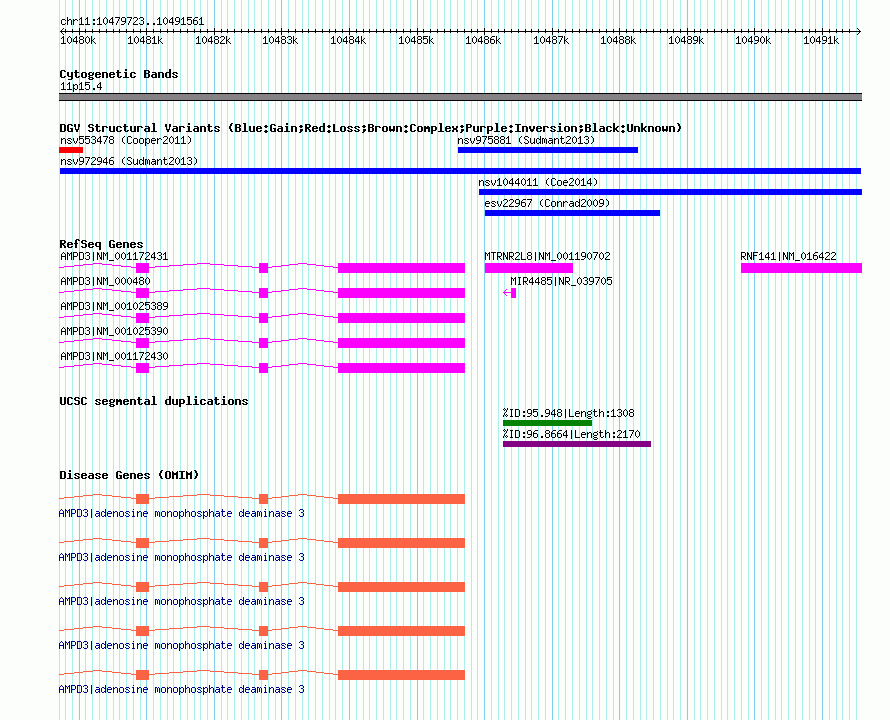Click the large exon of AMPD3 NM_000480

coord(401,293)
